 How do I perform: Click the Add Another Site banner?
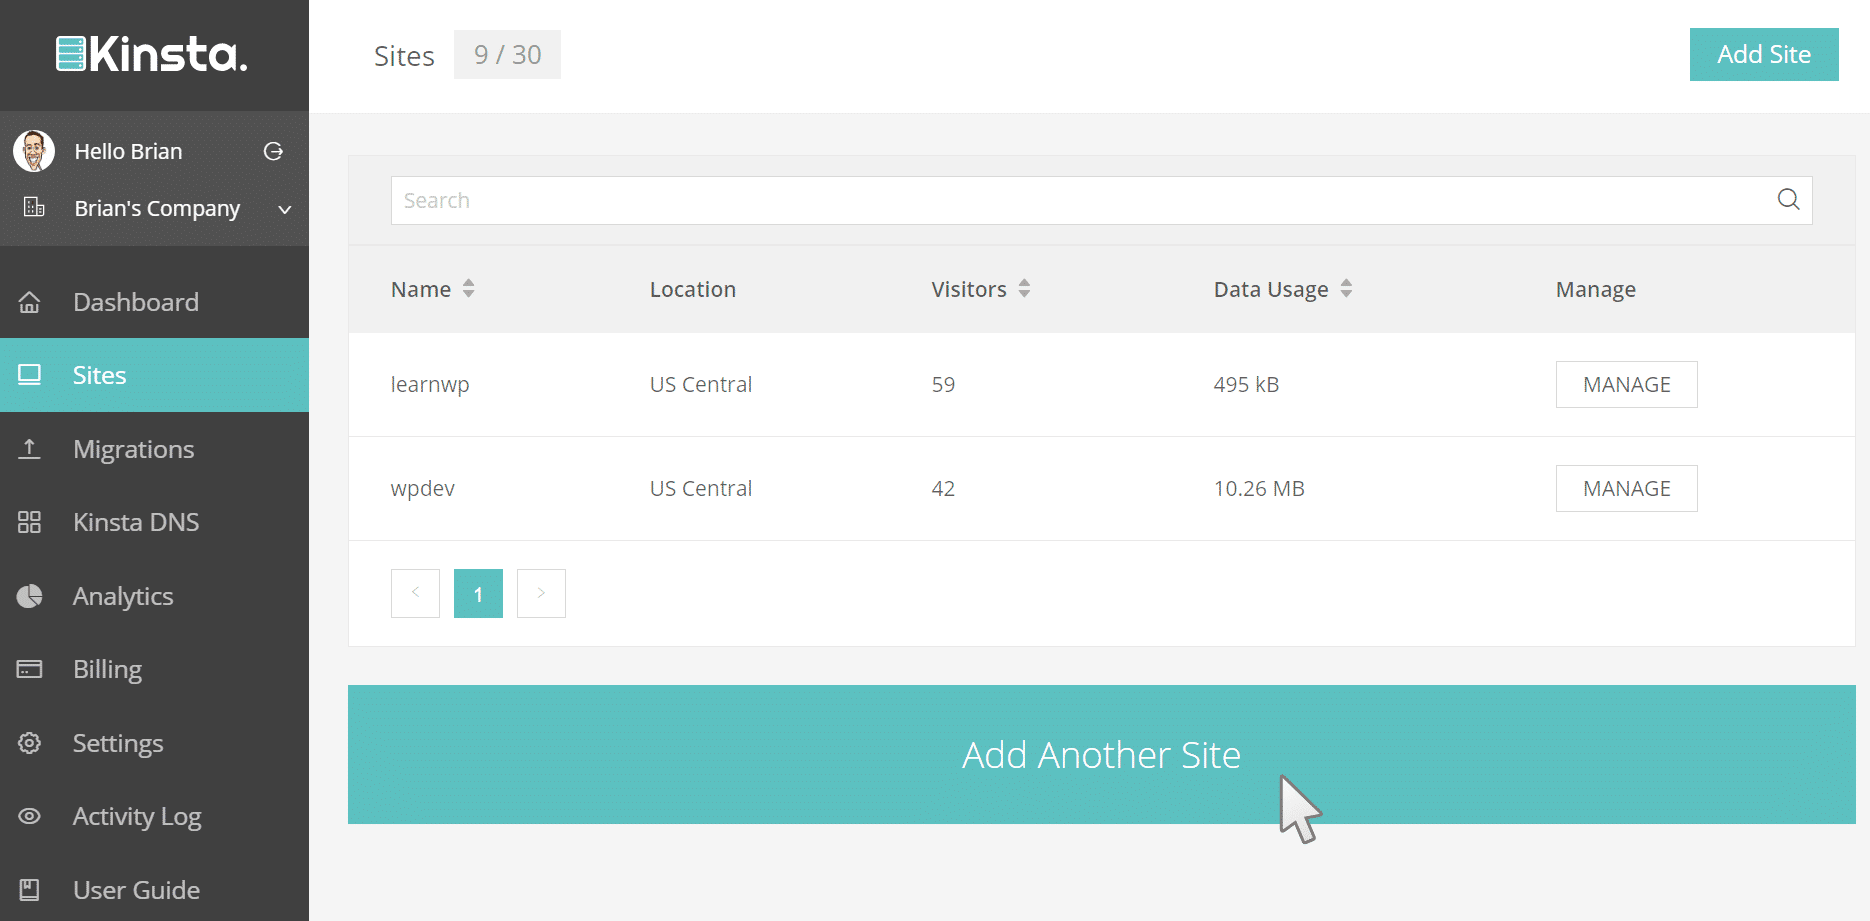[x=1102, y=755]
